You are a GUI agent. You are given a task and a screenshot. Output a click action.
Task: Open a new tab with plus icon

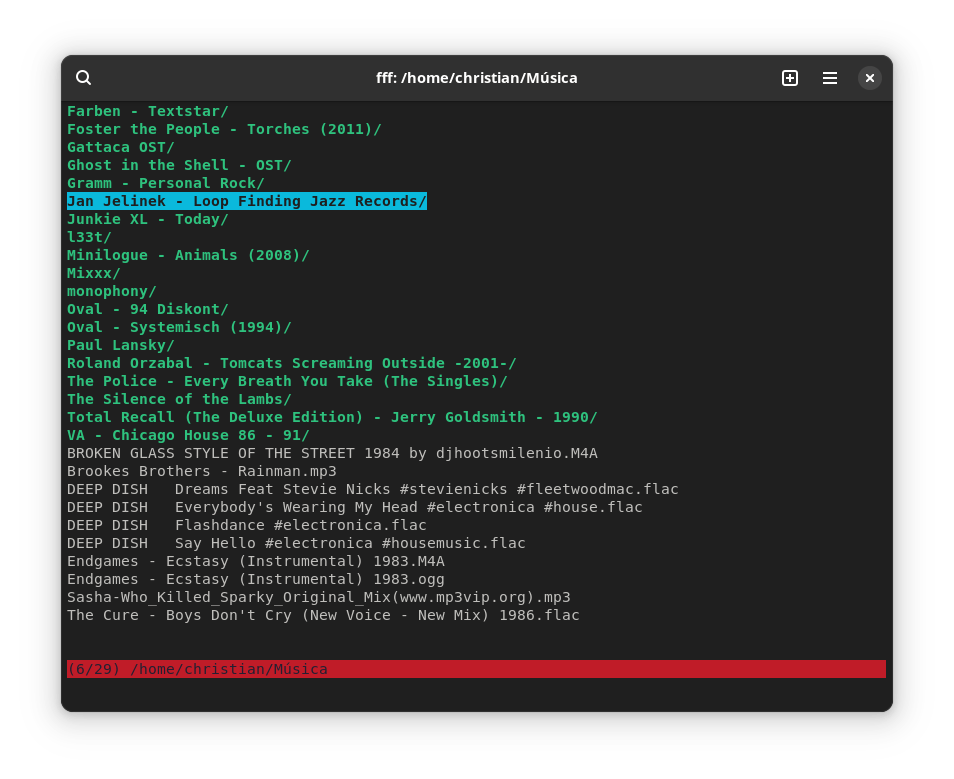point(790,78)
